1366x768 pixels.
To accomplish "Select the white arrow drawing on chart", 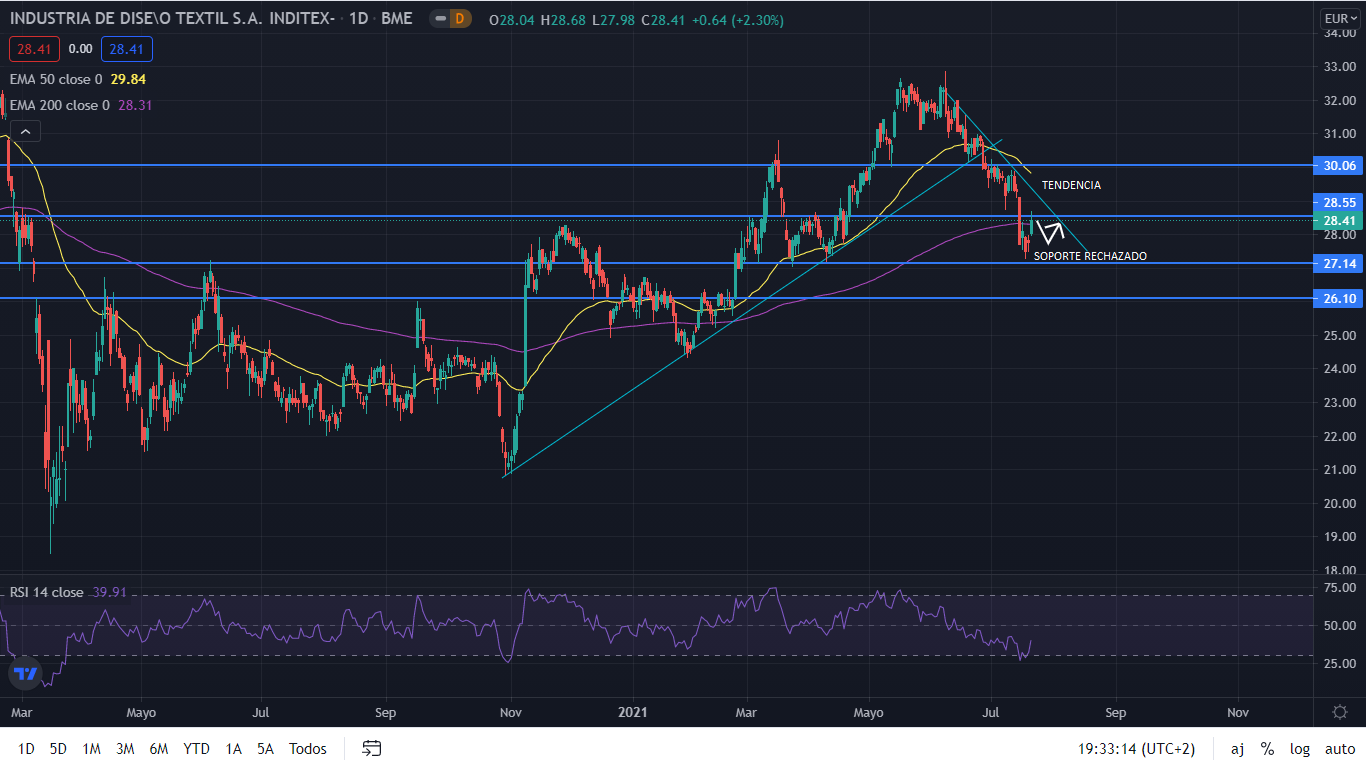I will pyautogui.click(x=1050, y=233).
